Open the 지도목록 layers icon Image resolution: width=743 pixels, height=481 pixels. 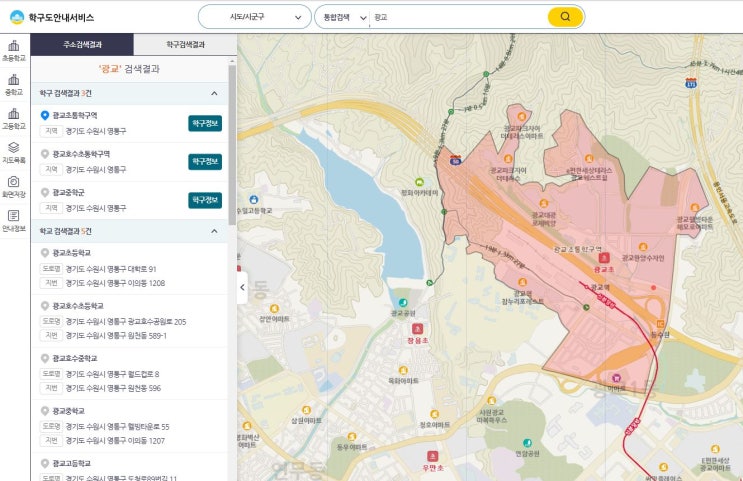coord(14,153)
